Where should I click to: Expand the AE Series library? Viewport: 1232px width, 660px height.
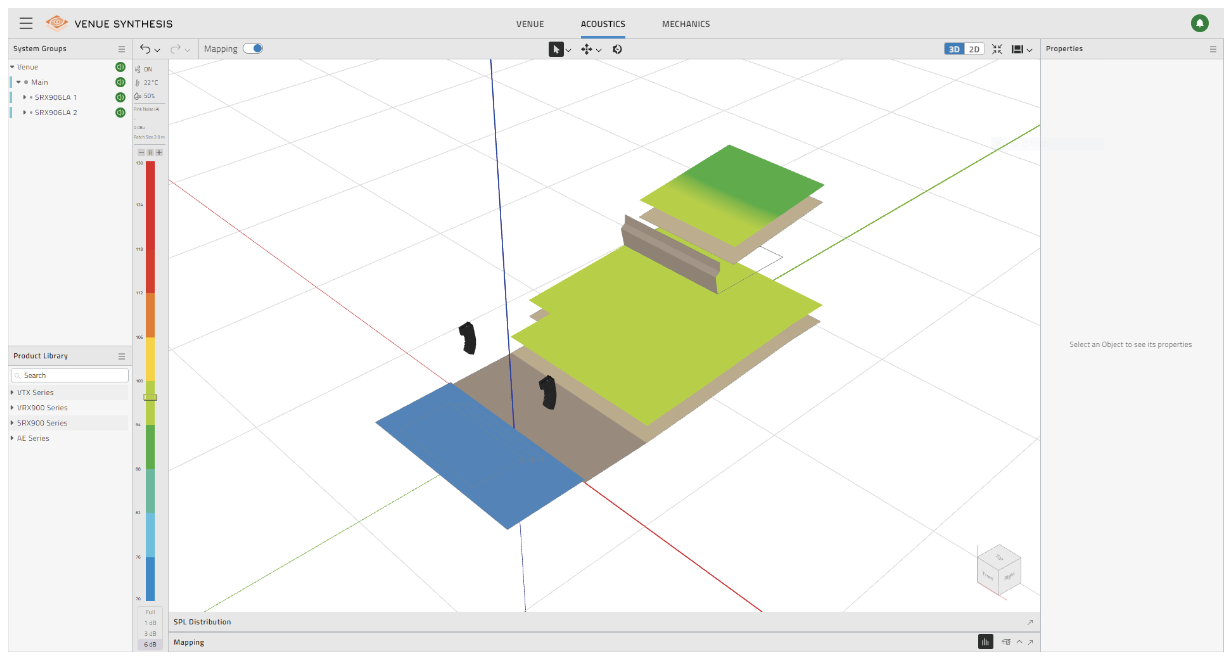(x=13, y=438)
